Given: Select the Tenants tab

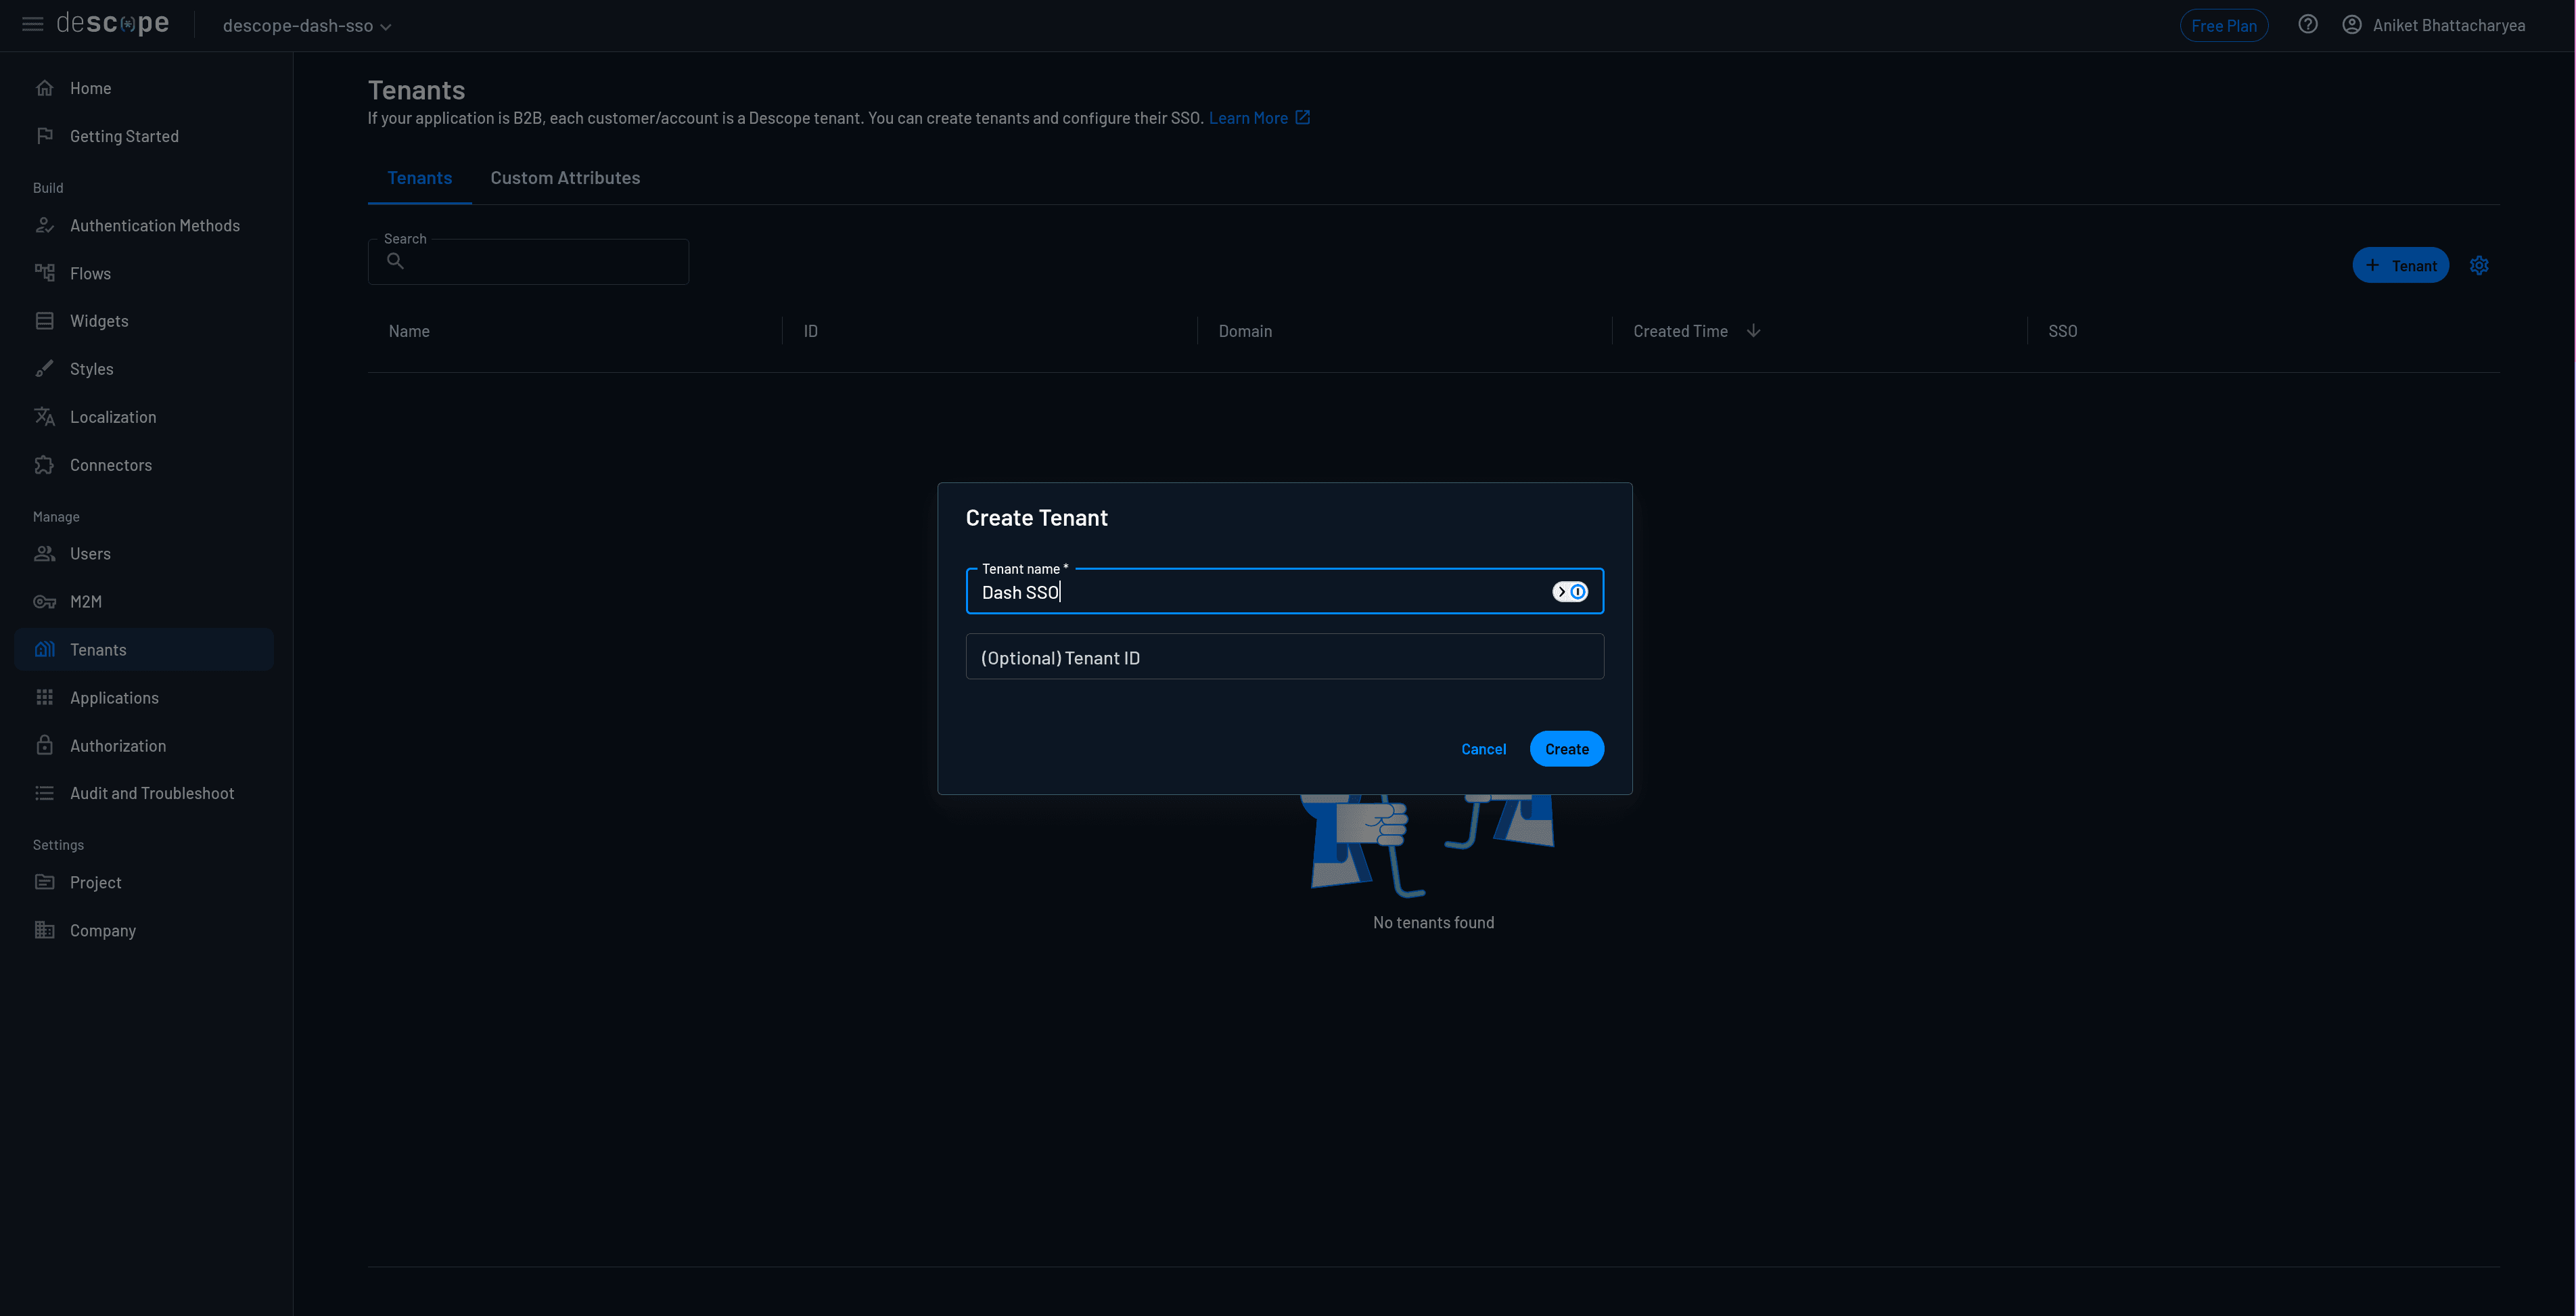Looking at the screenshot, I should tap(419, 178).
